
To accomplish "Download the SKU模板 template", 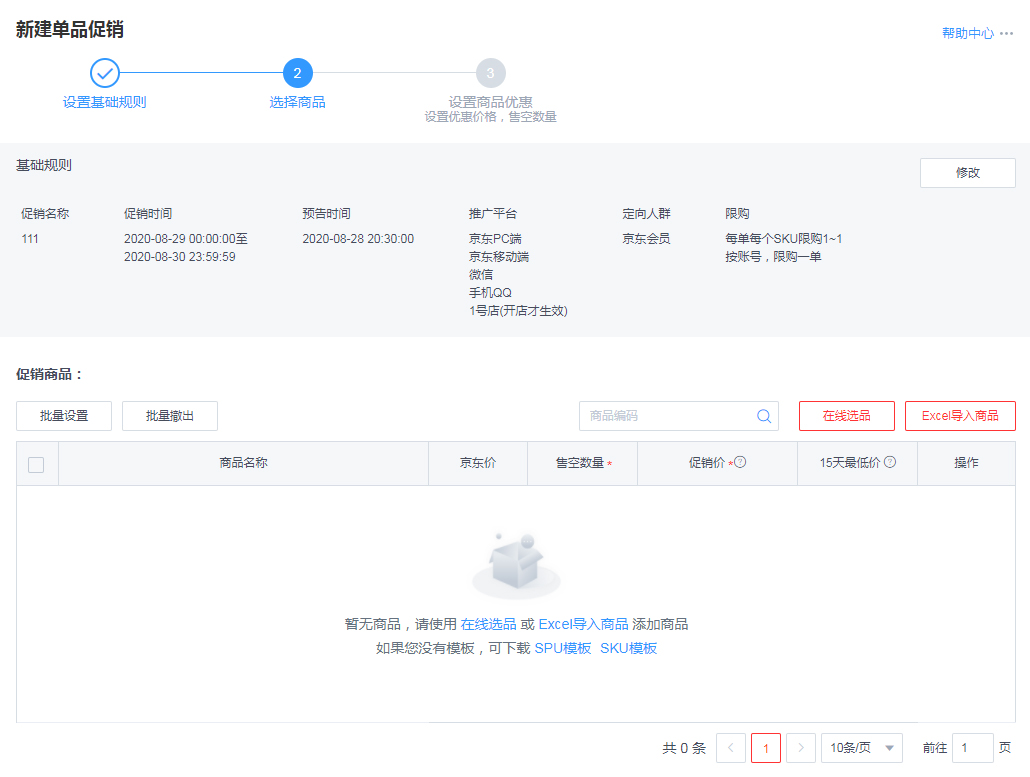I will coord(630,647).
